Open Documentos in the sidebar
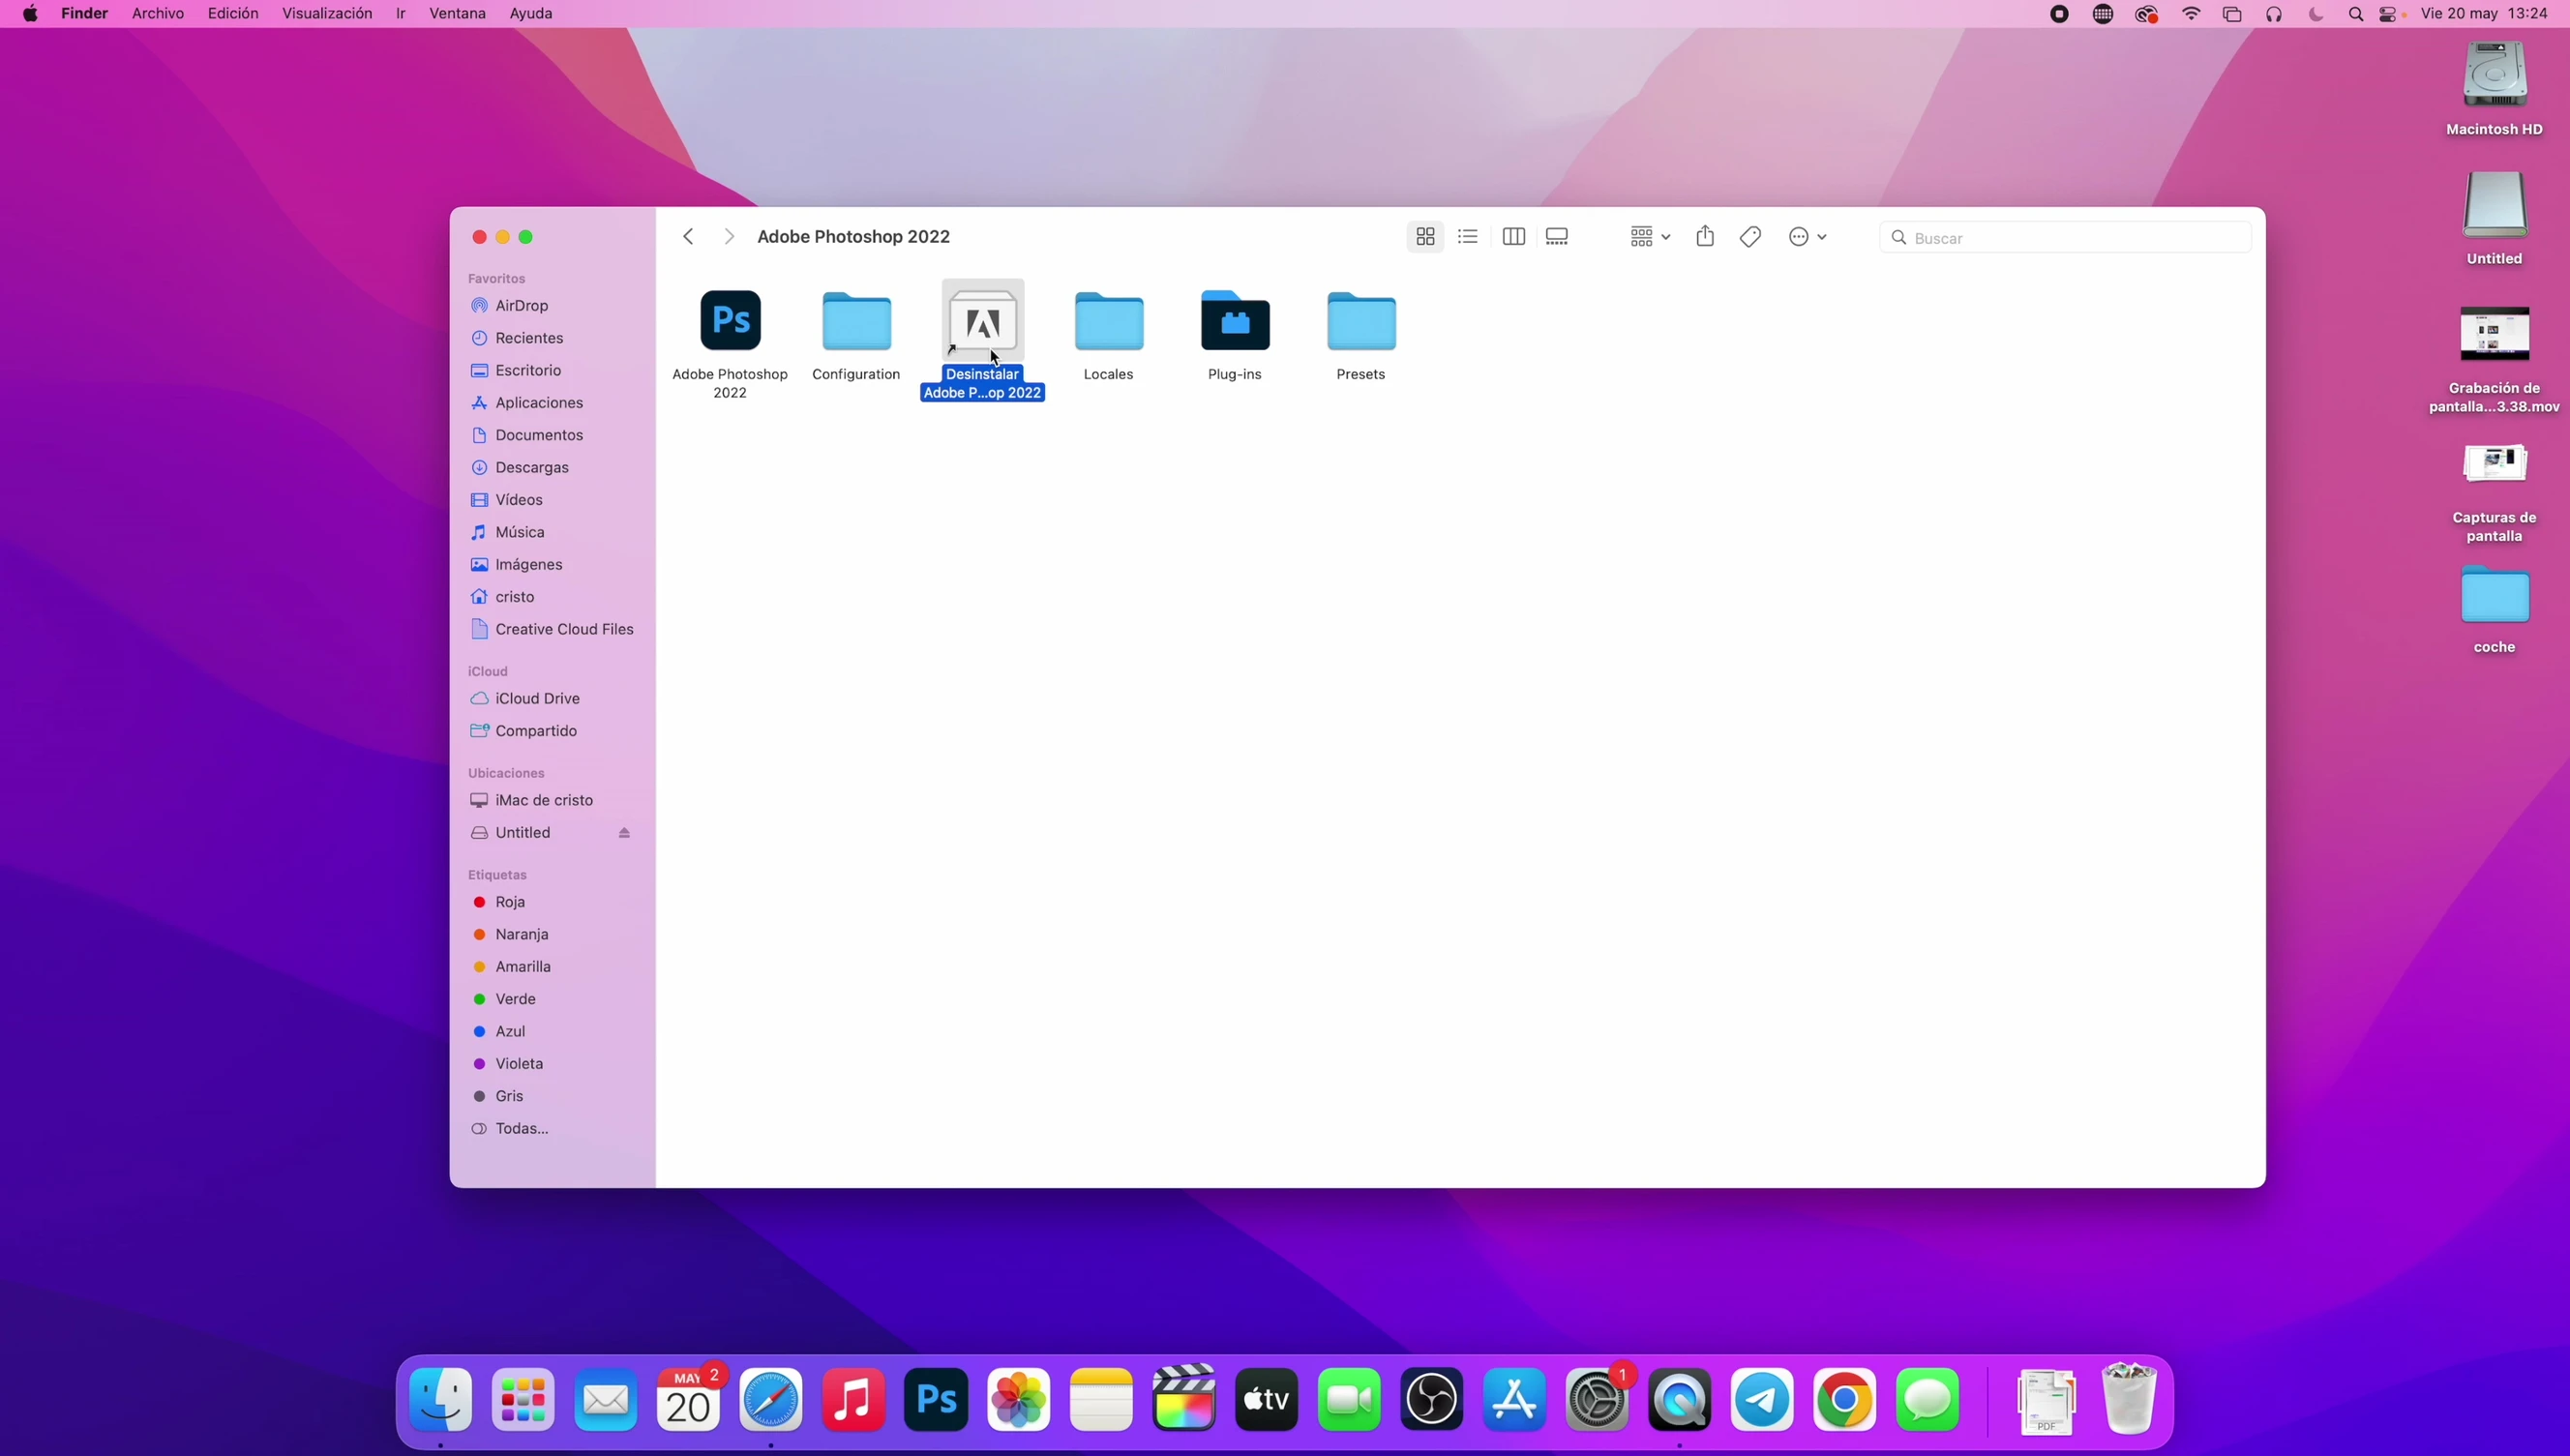 pyautogui.click(x=552, y=435)
